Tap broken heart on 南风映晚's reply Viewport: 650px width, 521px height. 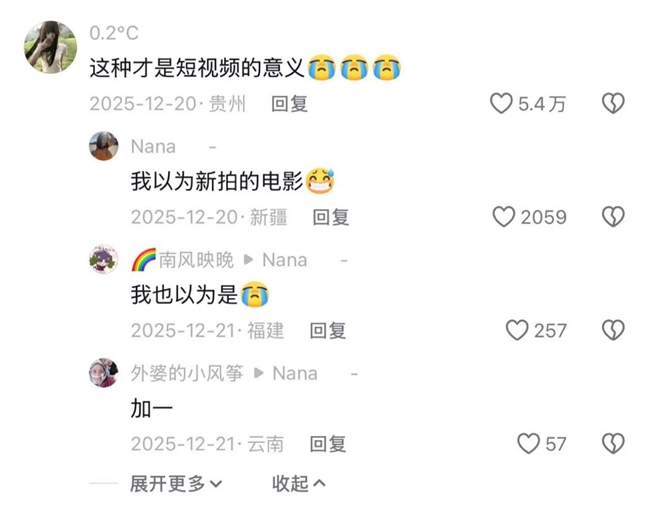(x=613, y=330)
